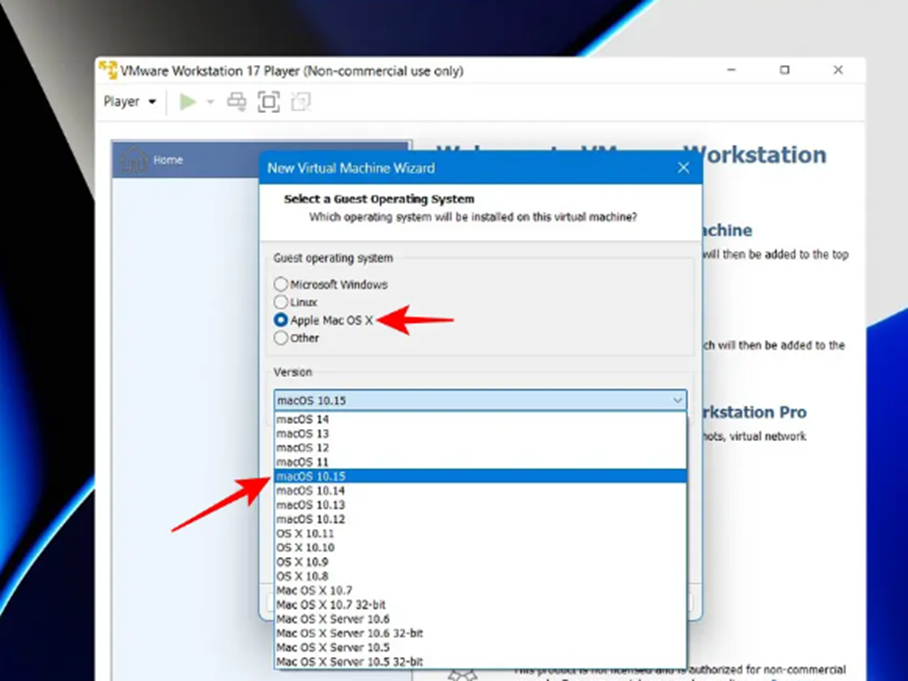Collapse the Version combo box showing macOS 10.15
Image resolution: width=908 pixels, height=681 pixels.
pos(480,400)
